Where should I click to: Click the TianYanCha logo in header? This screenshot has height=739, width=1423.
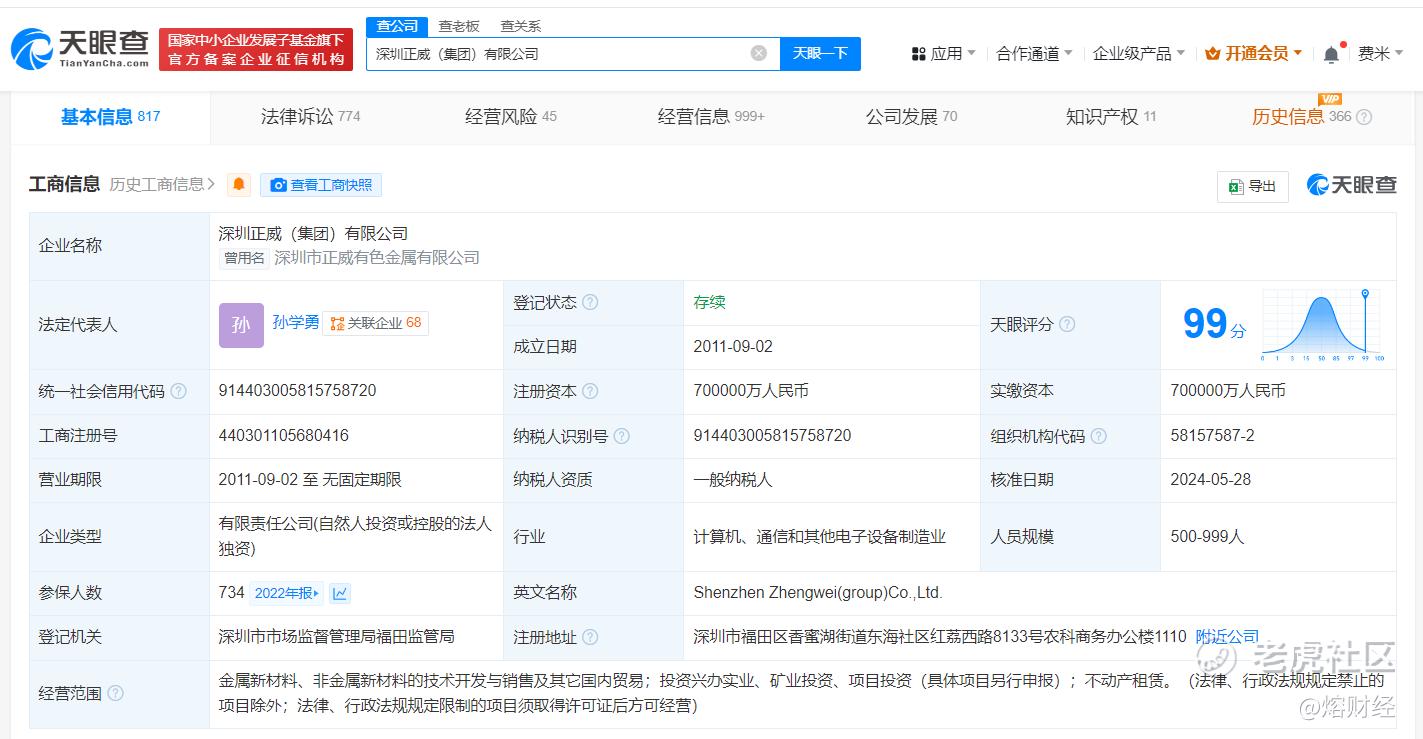(x=80, y=49)
